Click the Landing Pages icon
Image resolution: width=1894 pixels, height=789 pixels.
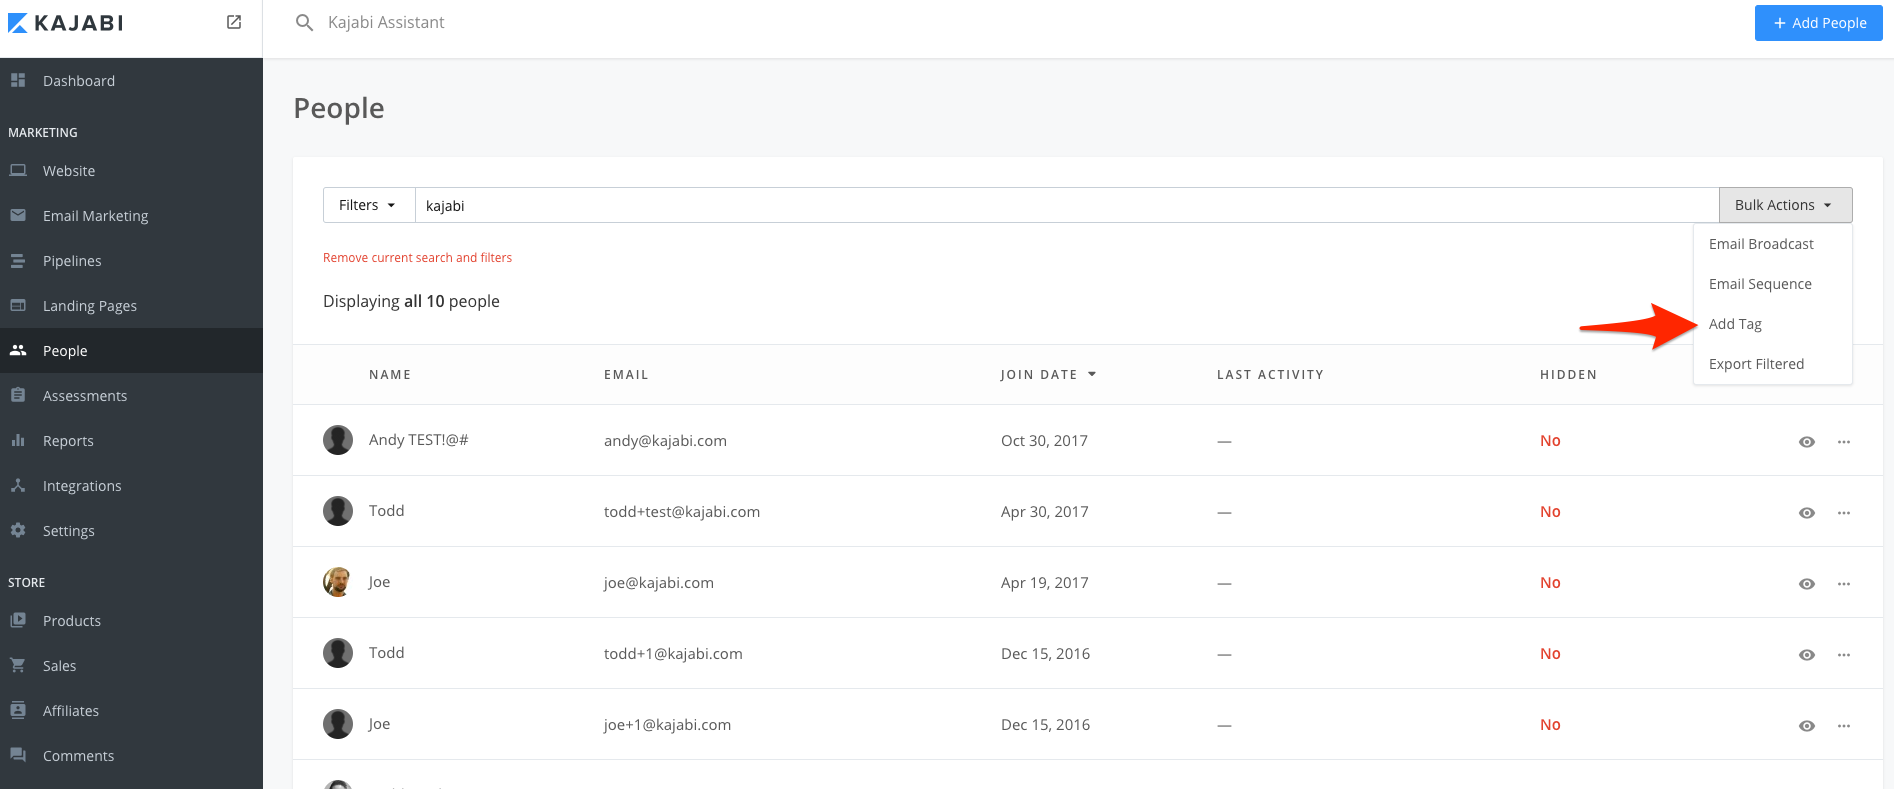pos(18,305)
